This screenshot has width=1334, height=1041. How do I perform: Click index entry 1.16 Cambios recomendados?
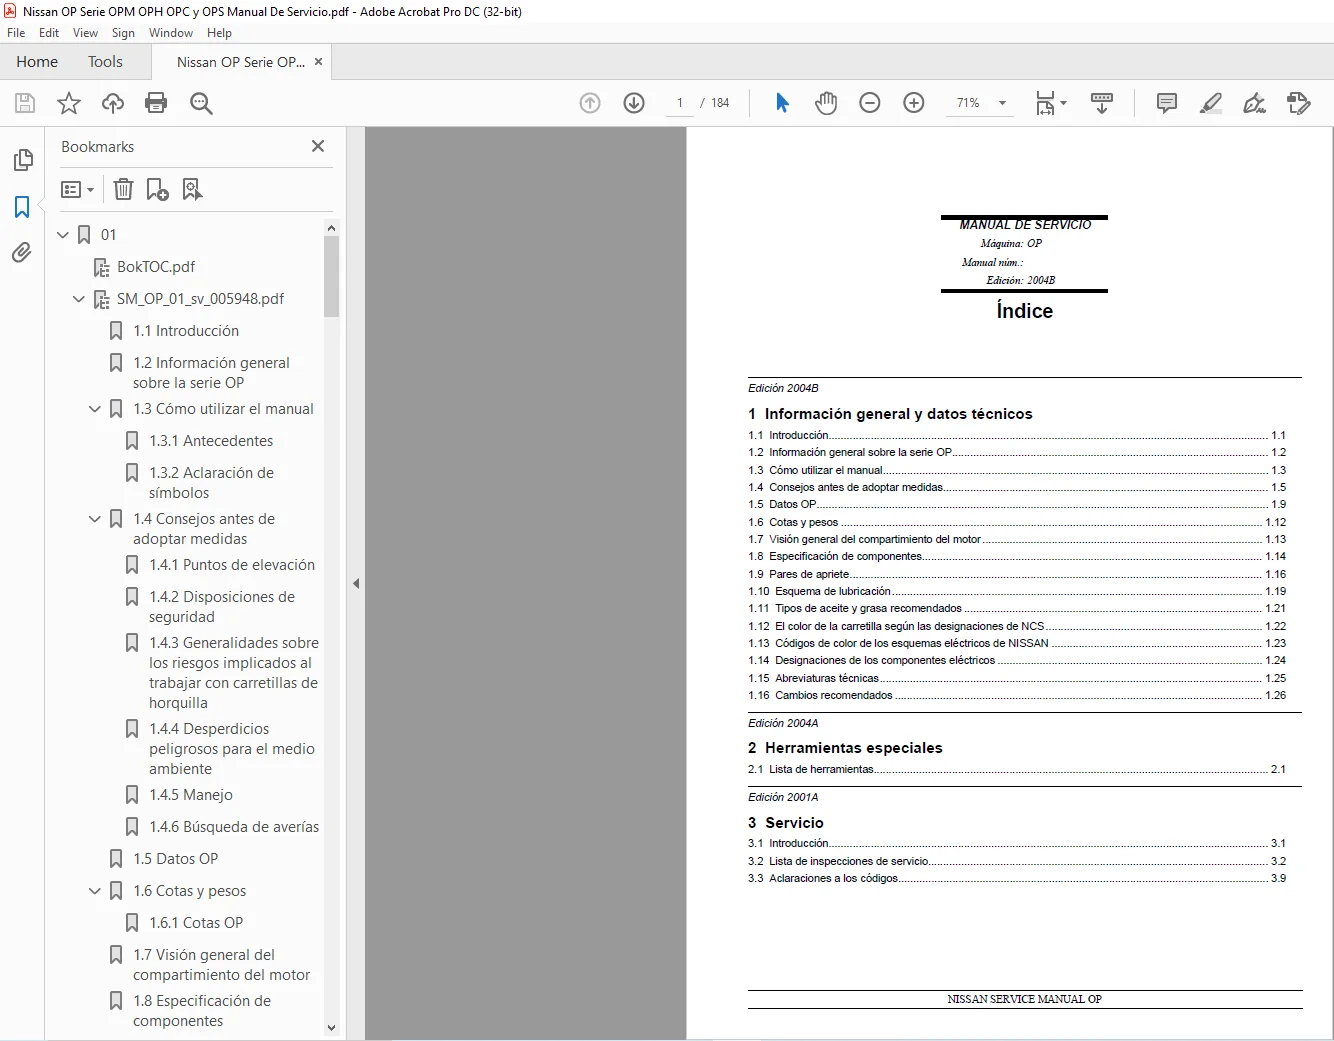point(1017,695)
